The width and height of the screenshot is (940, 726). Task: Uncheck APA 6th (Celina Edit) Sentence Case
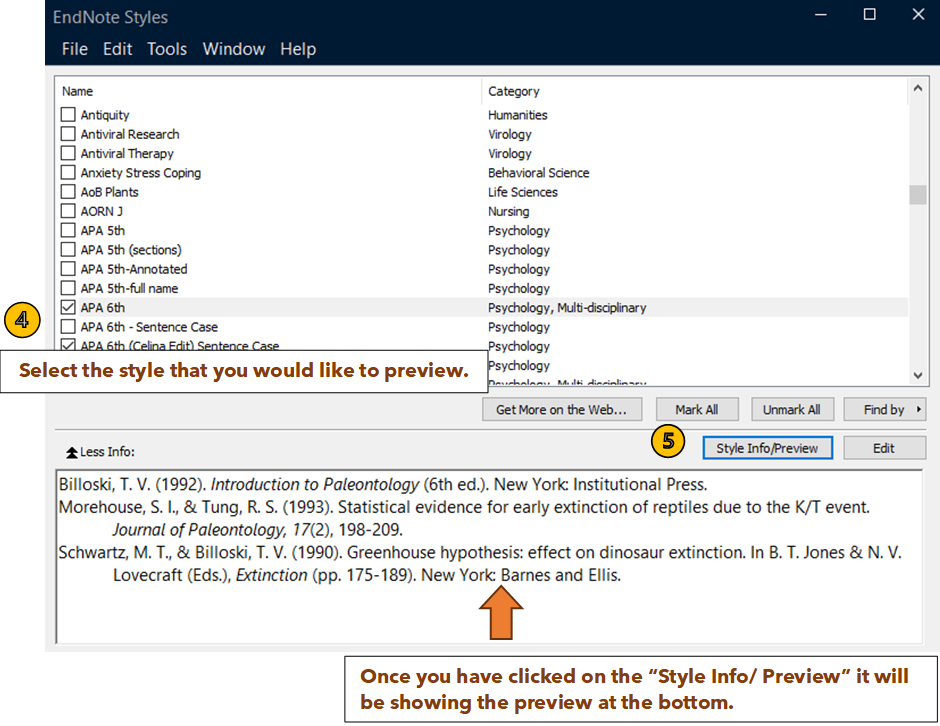pos(66,345)
